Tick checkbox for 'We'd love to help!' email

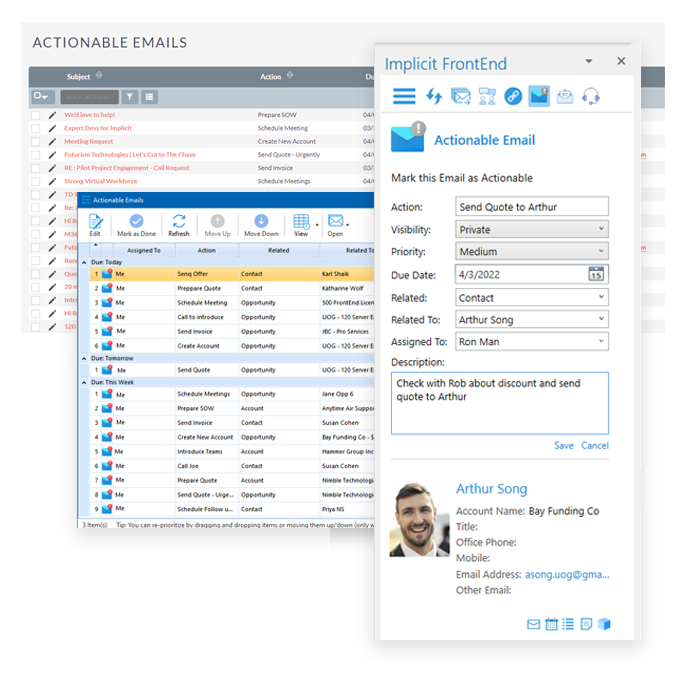(x=36, y=115)
